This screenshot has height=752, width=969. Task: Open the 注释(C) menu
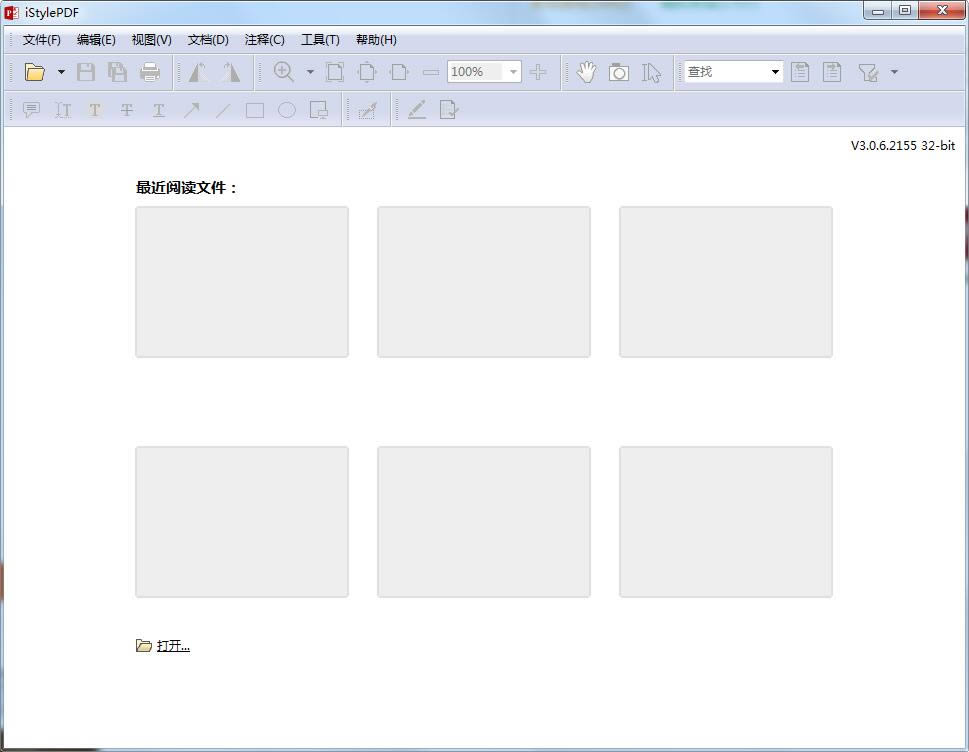point(264,40)
